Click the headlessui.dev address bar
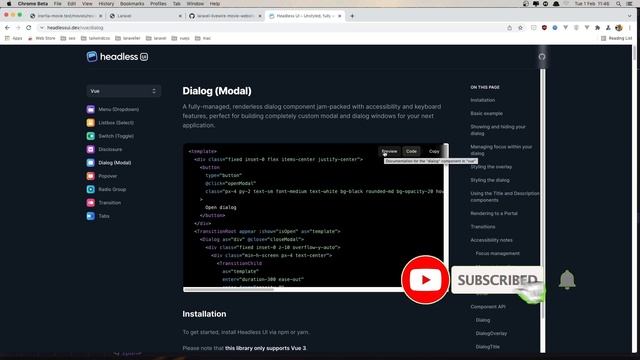The height and width of the screenshot is (360, 640). (271, 28)
